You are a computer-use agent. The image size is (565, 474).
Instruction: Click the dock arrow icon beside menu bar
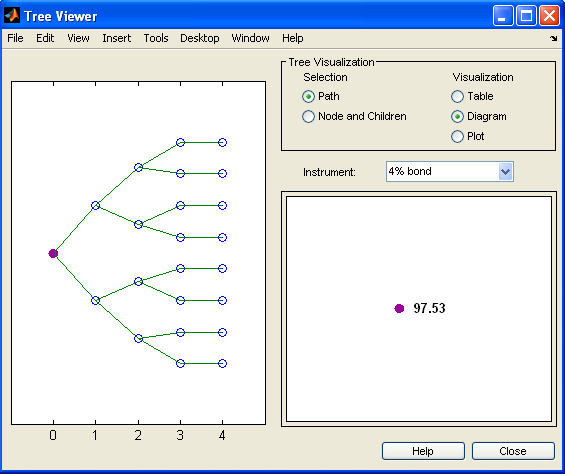click(553, 38)
